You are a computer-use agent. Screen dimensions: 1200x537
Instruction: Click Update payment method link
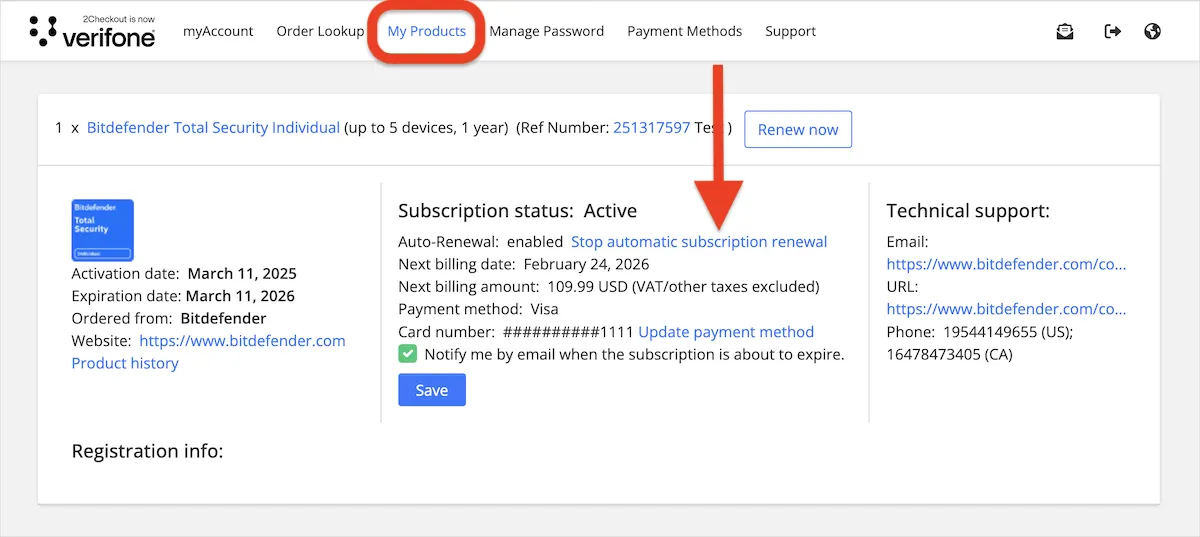click(726, 332)
